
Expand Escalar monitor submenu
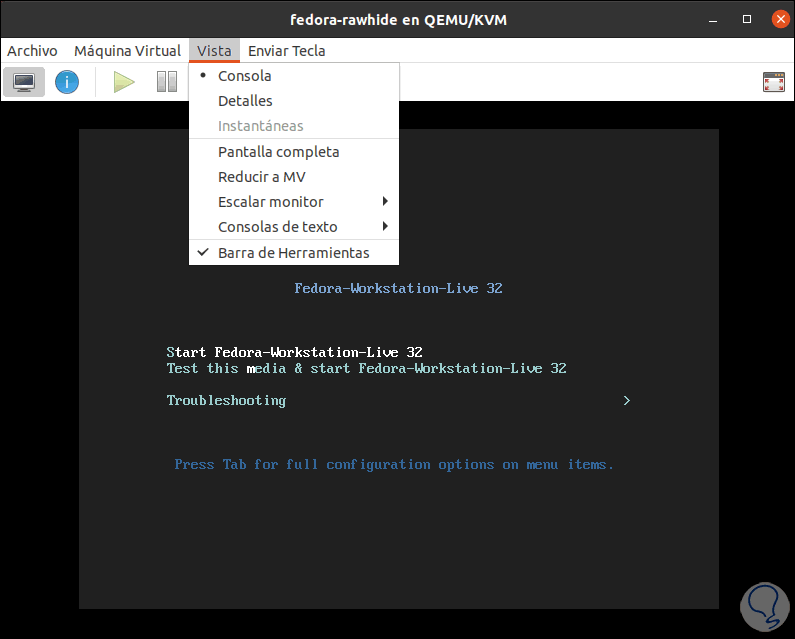(294, 202)
